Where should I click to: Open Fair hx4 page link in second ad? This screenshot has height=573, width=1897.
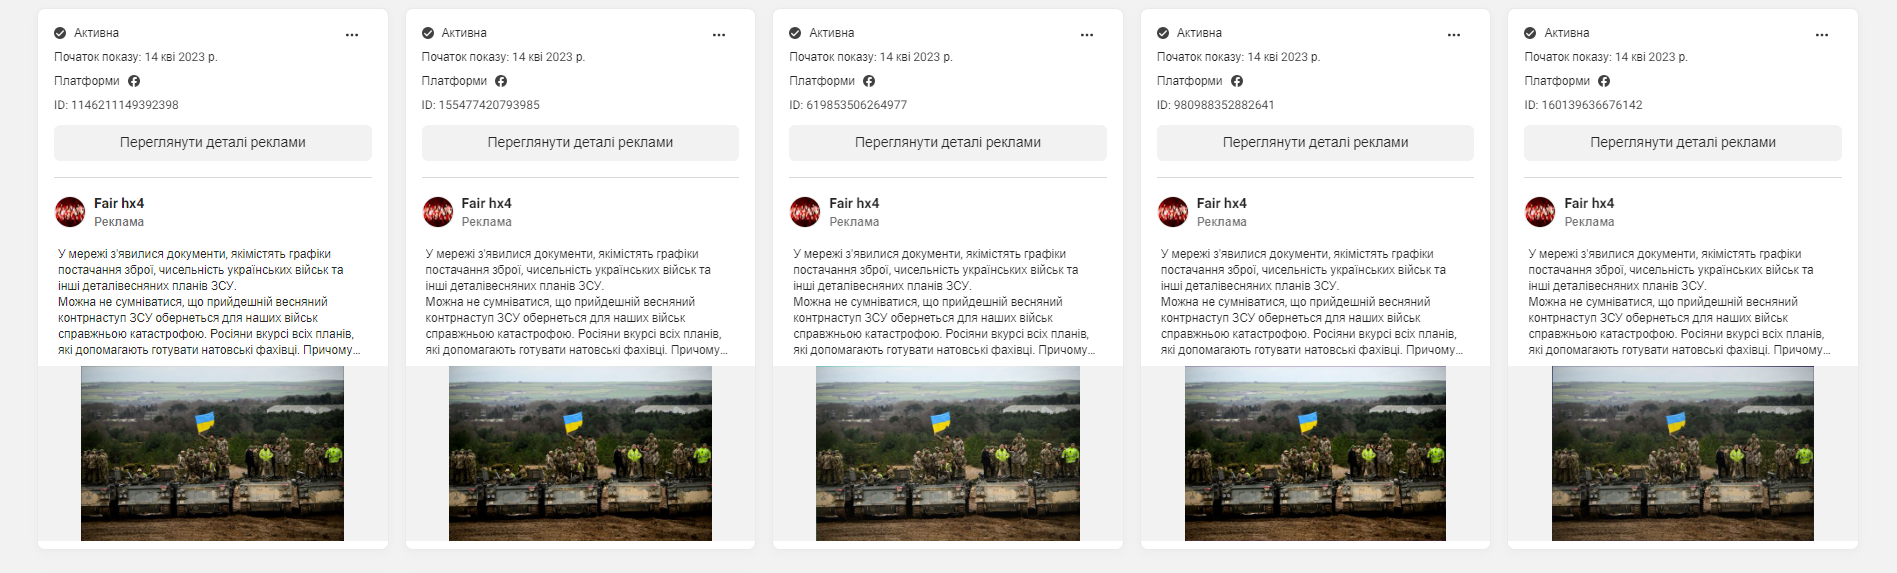(486, 203)
